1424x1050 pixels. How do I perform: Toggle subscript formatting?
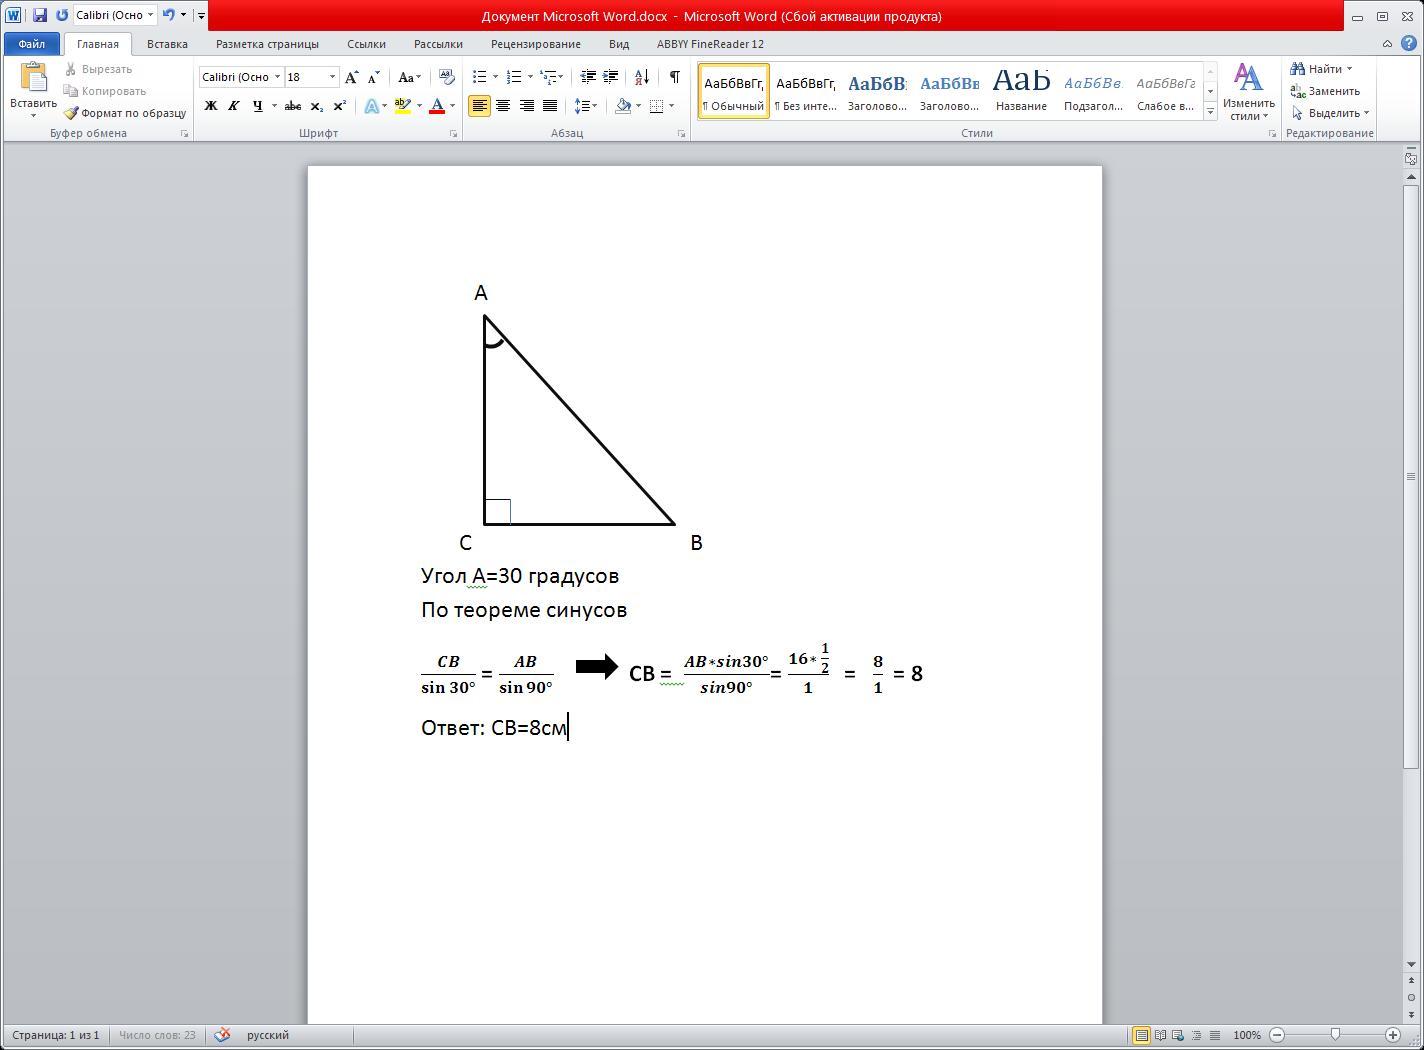[x=316, y=106]
